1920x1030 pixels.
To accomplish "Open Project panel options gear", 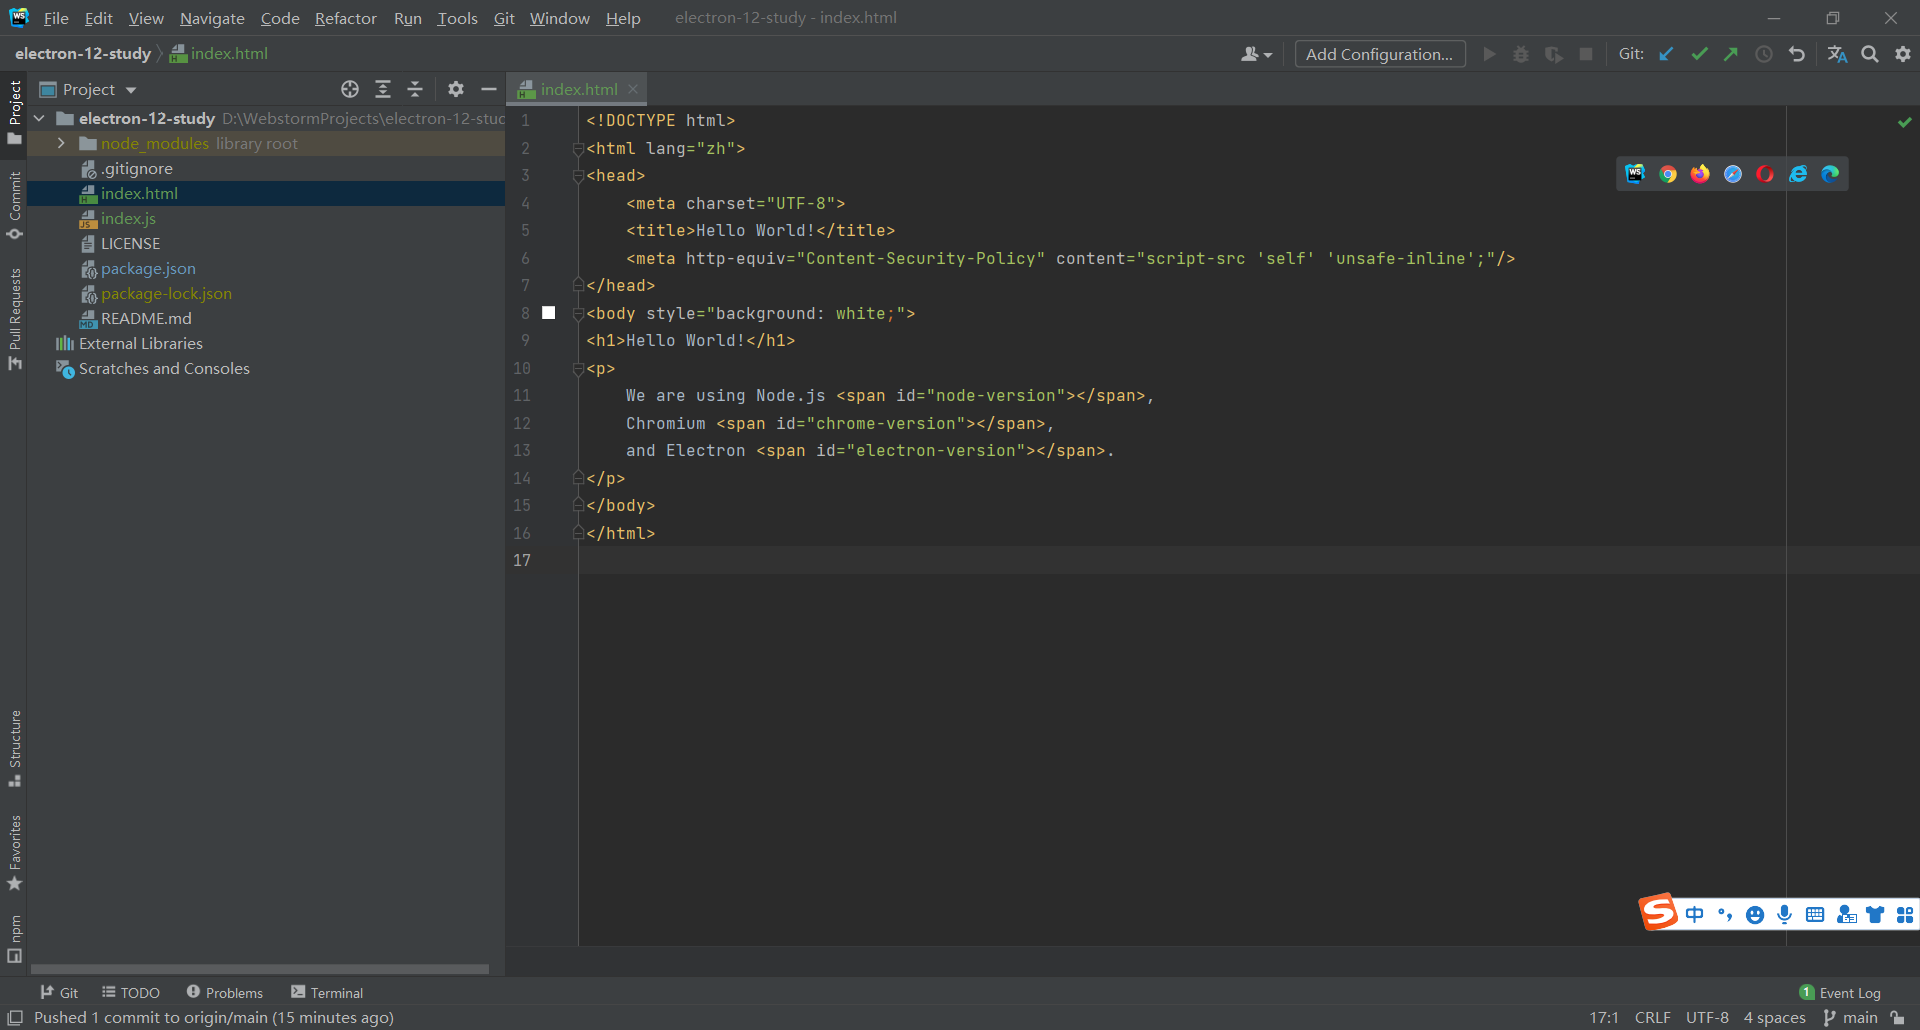I will pyautogui.click(x=456, y=89).
